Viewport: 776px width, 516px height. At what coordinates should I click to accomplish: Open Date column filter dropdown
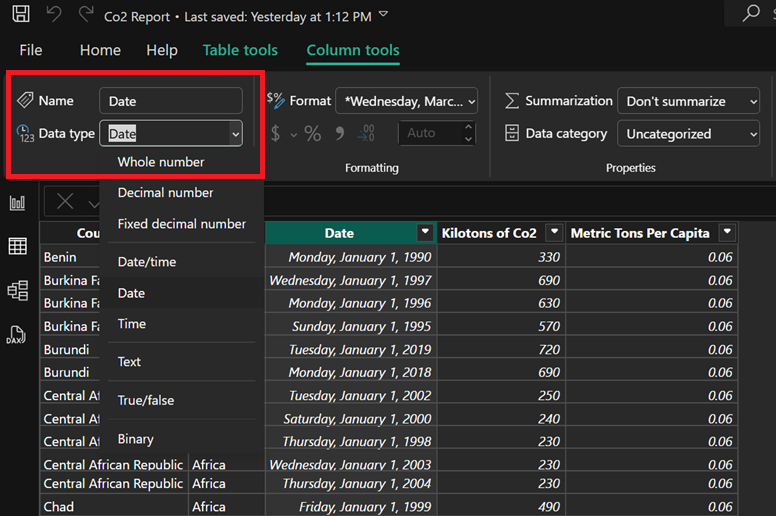[425, 232]
